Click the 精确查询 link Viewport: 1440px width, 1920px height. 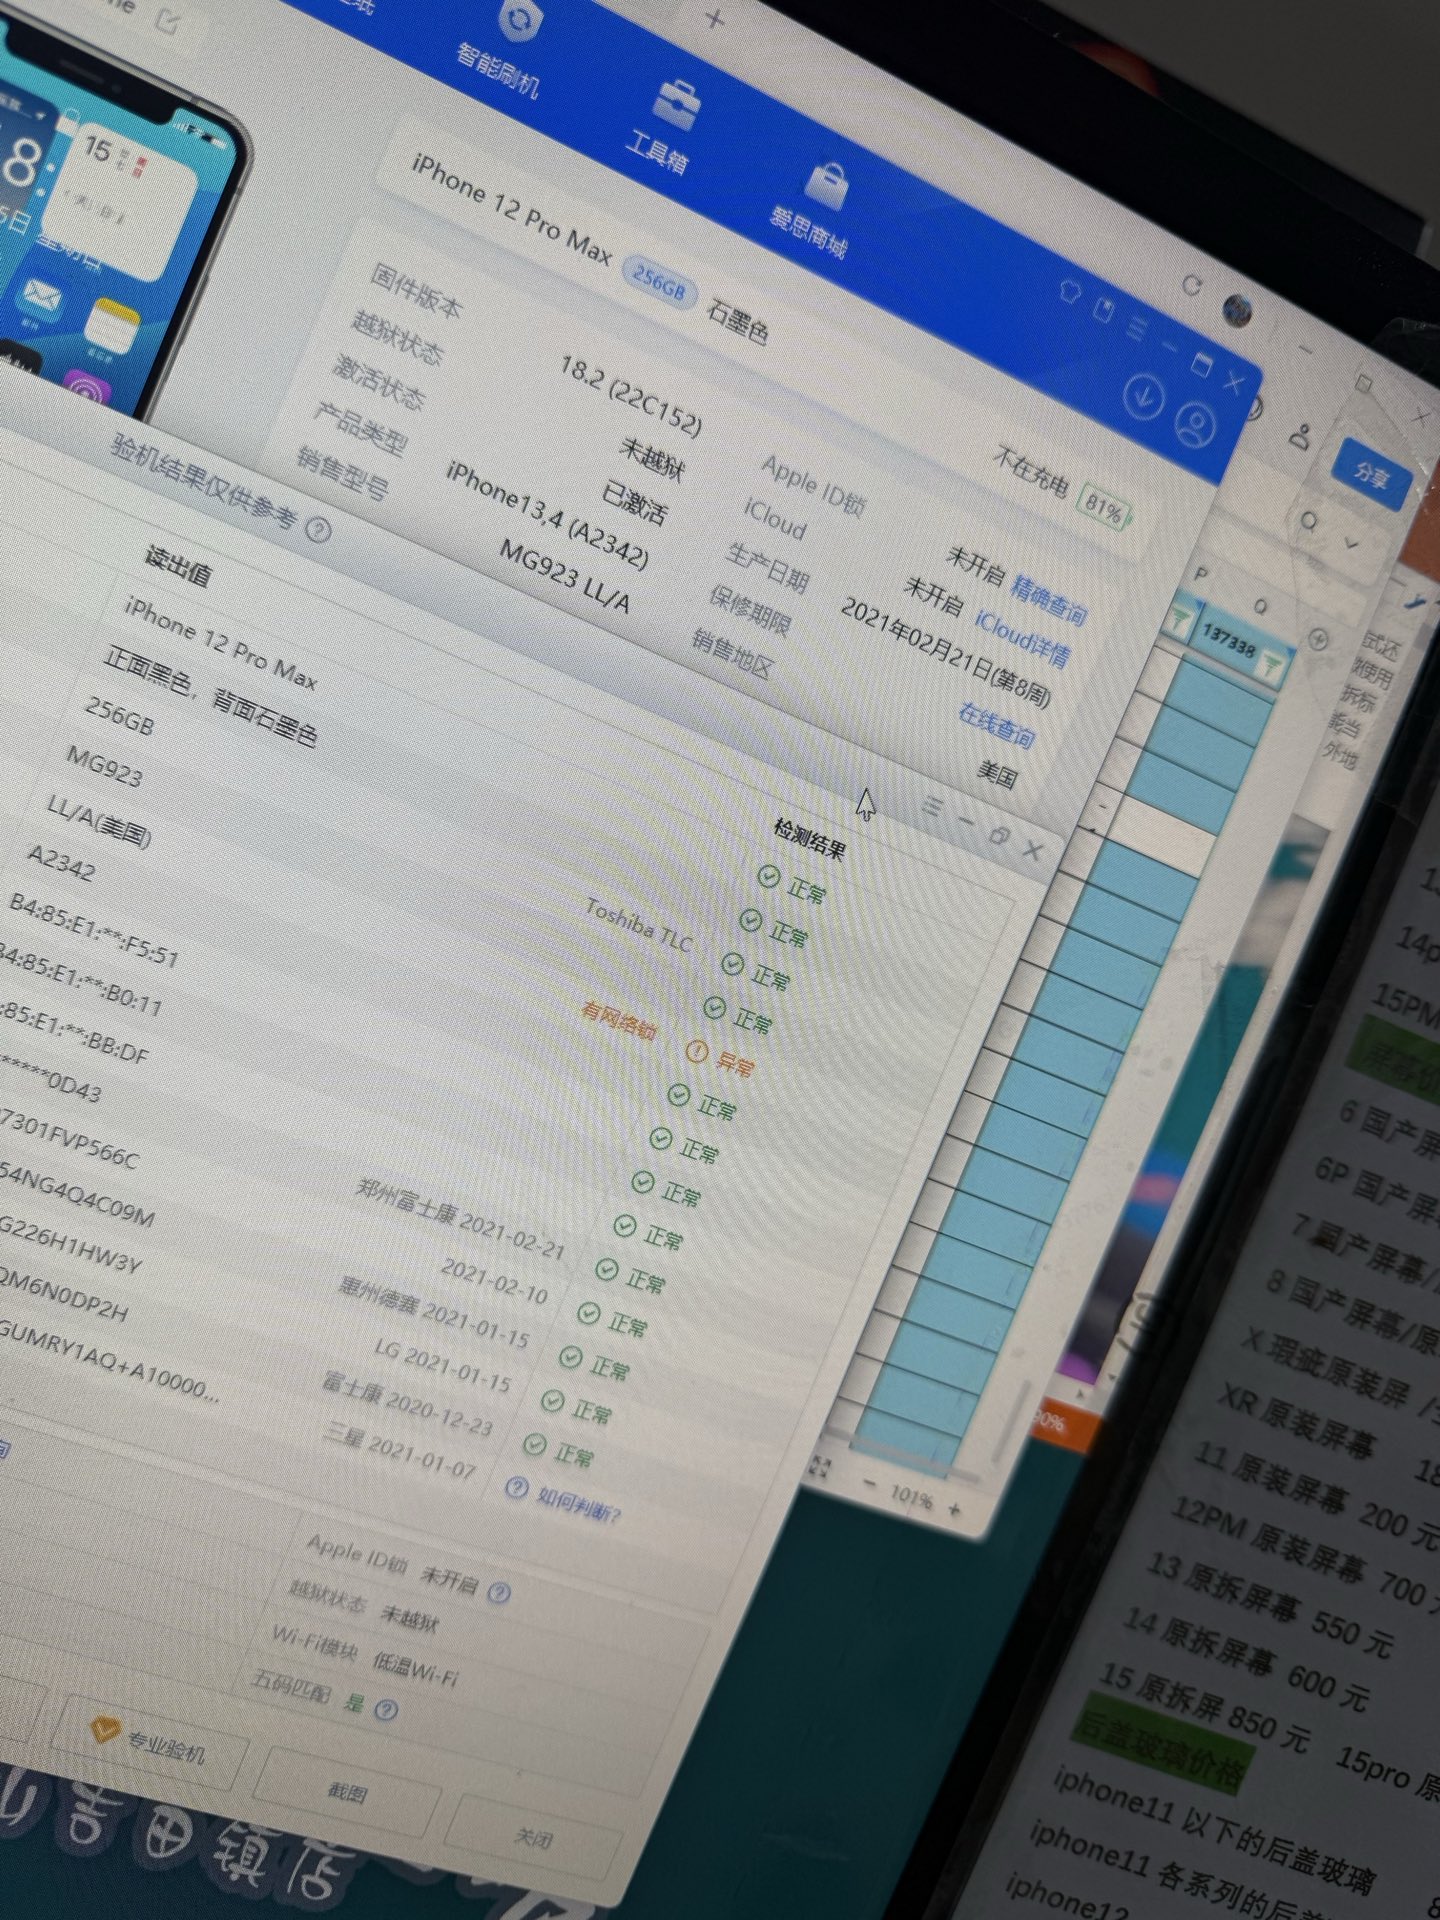coord(1048,599)
